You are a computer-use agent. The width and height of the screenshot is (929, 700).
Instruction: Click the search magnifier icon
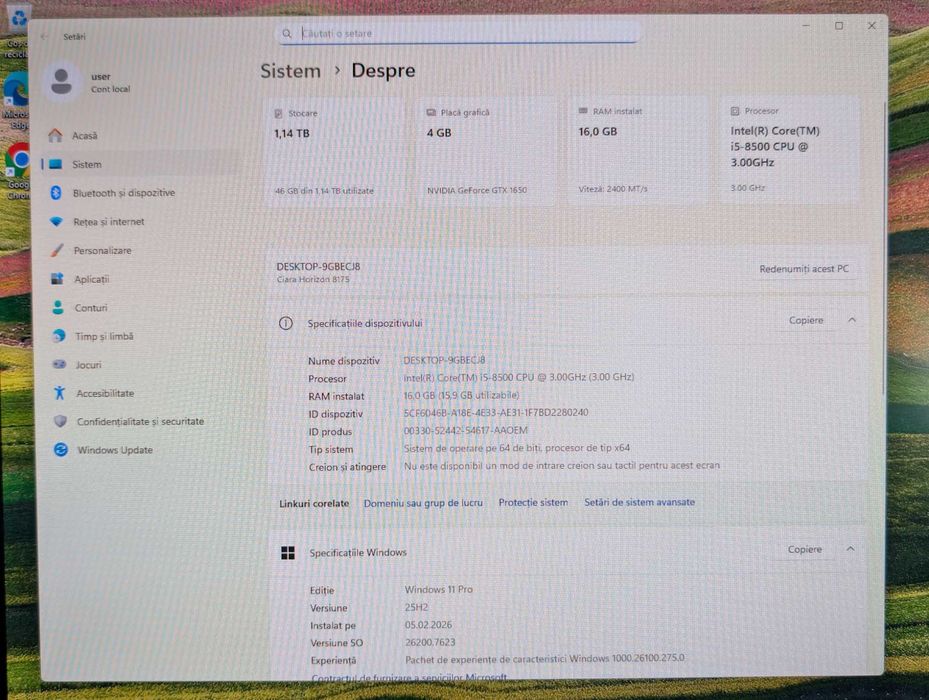pos(287,34)
